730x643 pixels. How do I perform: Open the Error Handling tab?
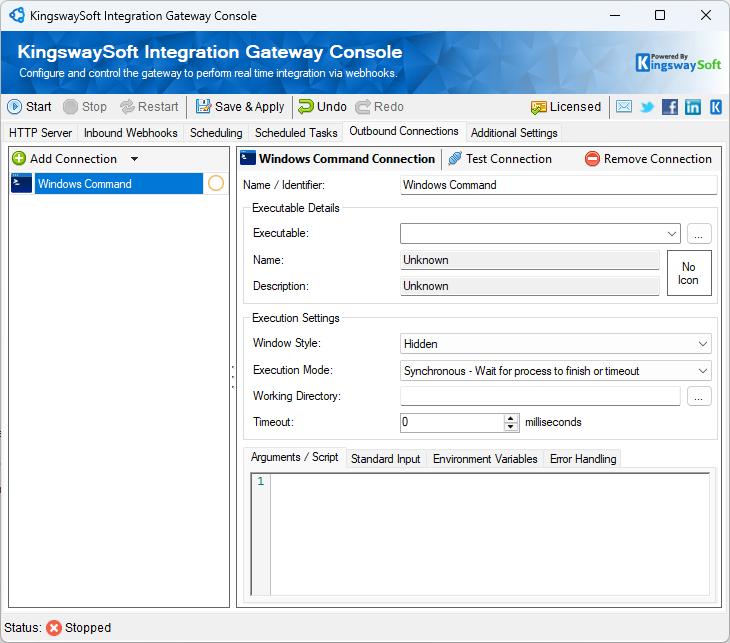click(x=583, y=459)
